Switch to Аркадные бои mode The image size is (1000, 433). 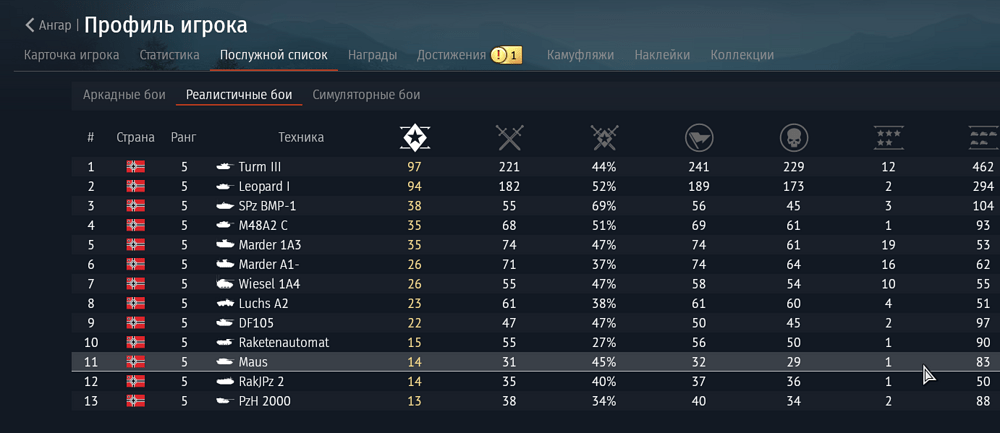[124, 95]
